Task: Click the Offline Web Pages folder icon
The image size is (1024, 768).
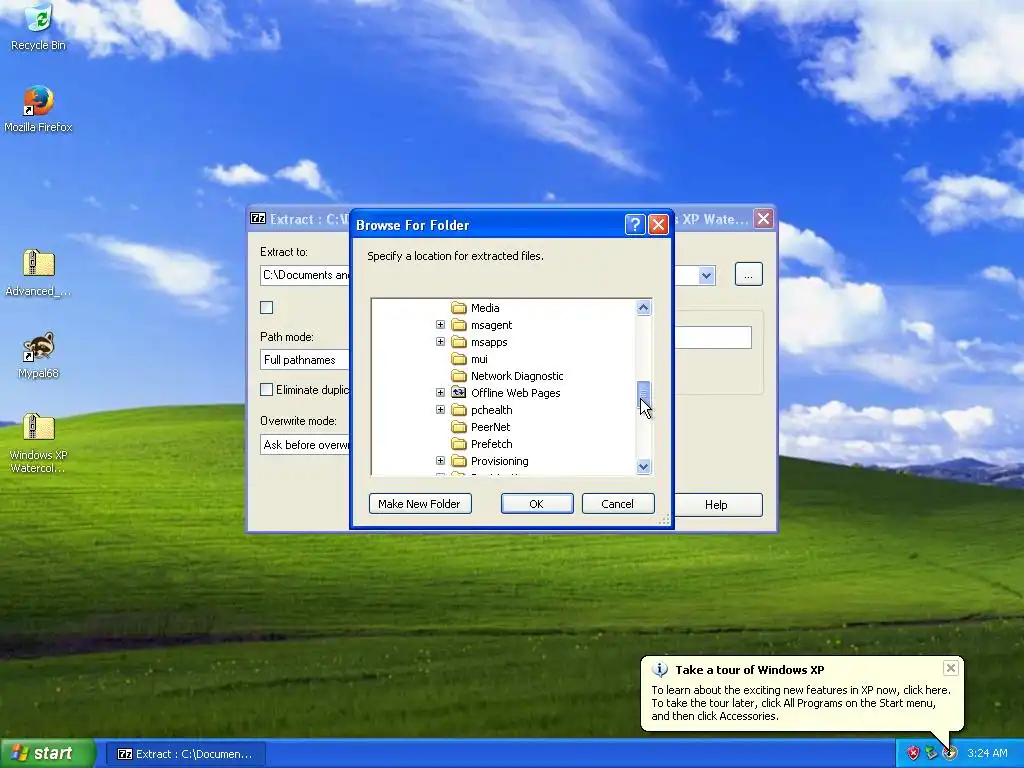Action: point(459,392)
